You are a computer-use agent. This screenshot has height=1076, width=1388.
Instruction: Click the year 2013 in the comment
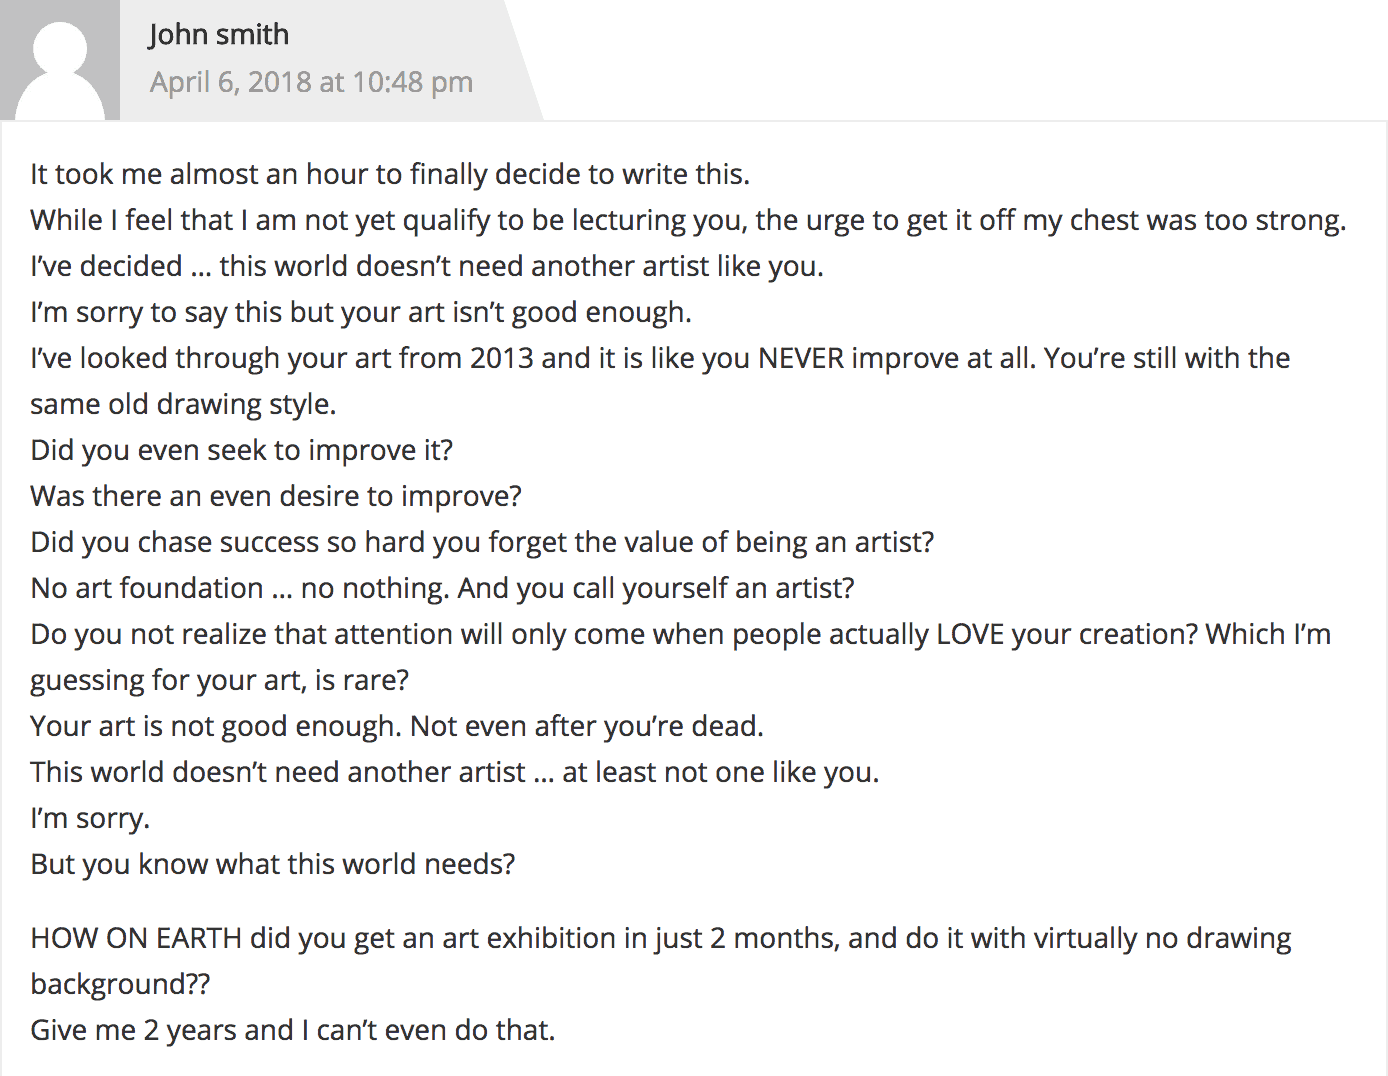[x=501, y=358]
